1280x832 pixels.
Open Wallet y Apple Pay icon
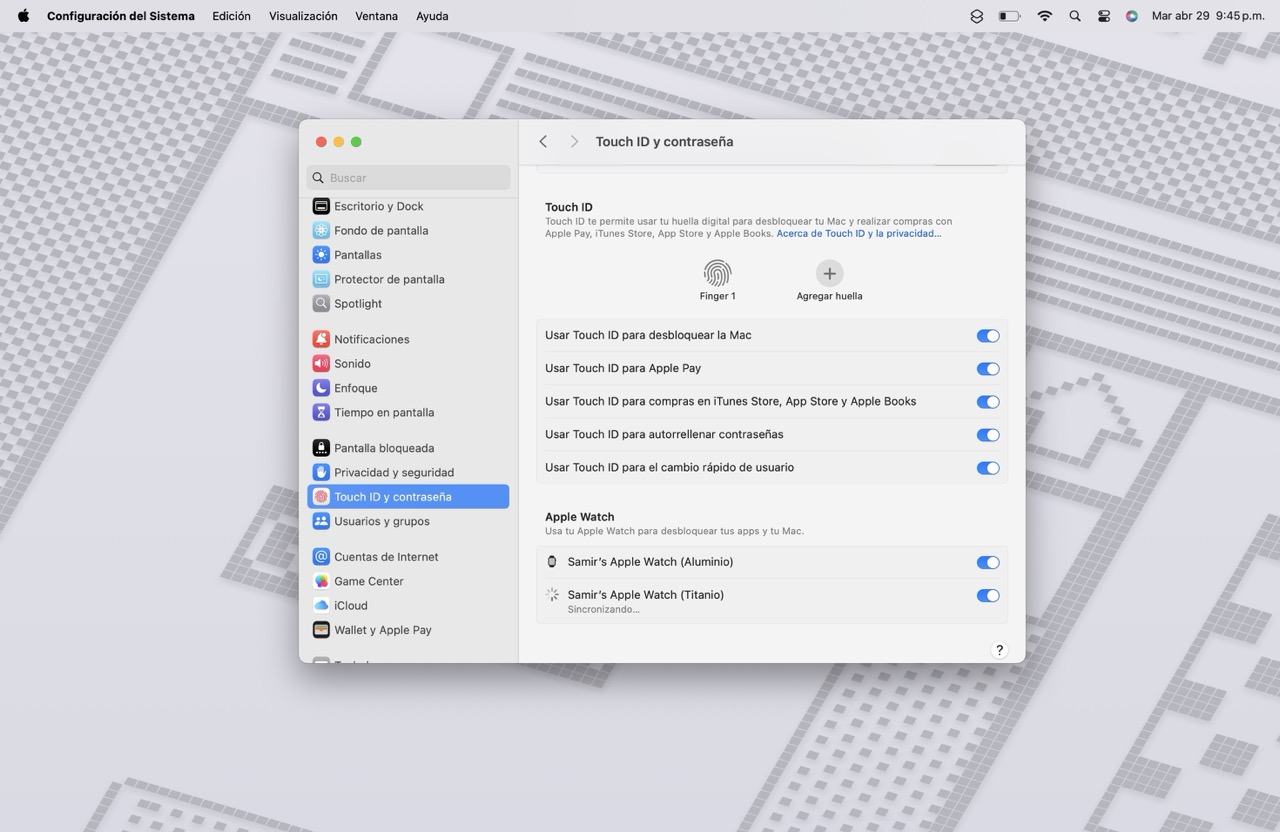[321, 630]
